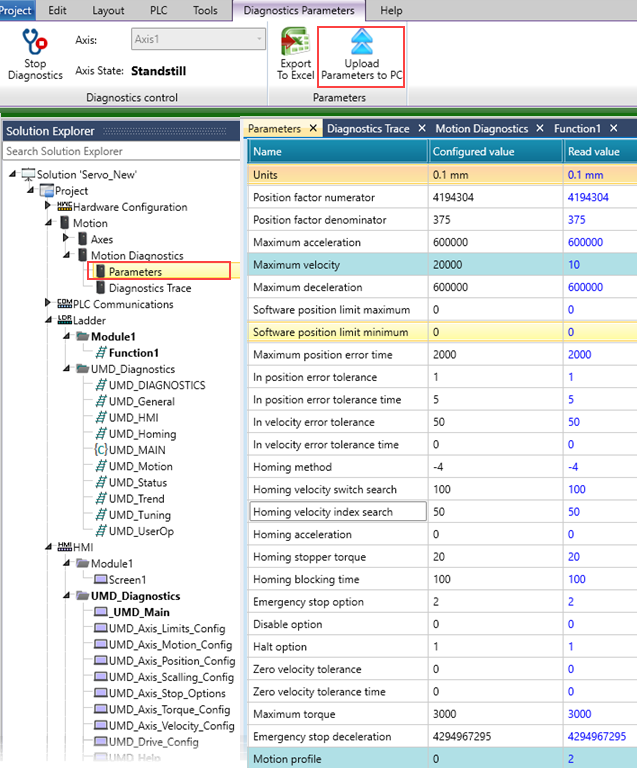This screenshot has height=771, width=637.
Task: Open the Project menu
Action: click(x=16, y=10)
